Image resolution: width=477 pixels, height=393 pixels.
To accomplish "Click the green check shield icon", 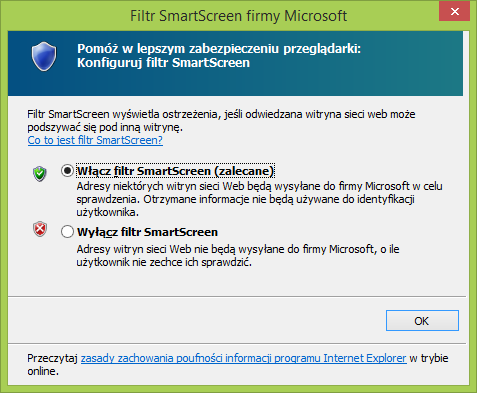I will point(40,173).
